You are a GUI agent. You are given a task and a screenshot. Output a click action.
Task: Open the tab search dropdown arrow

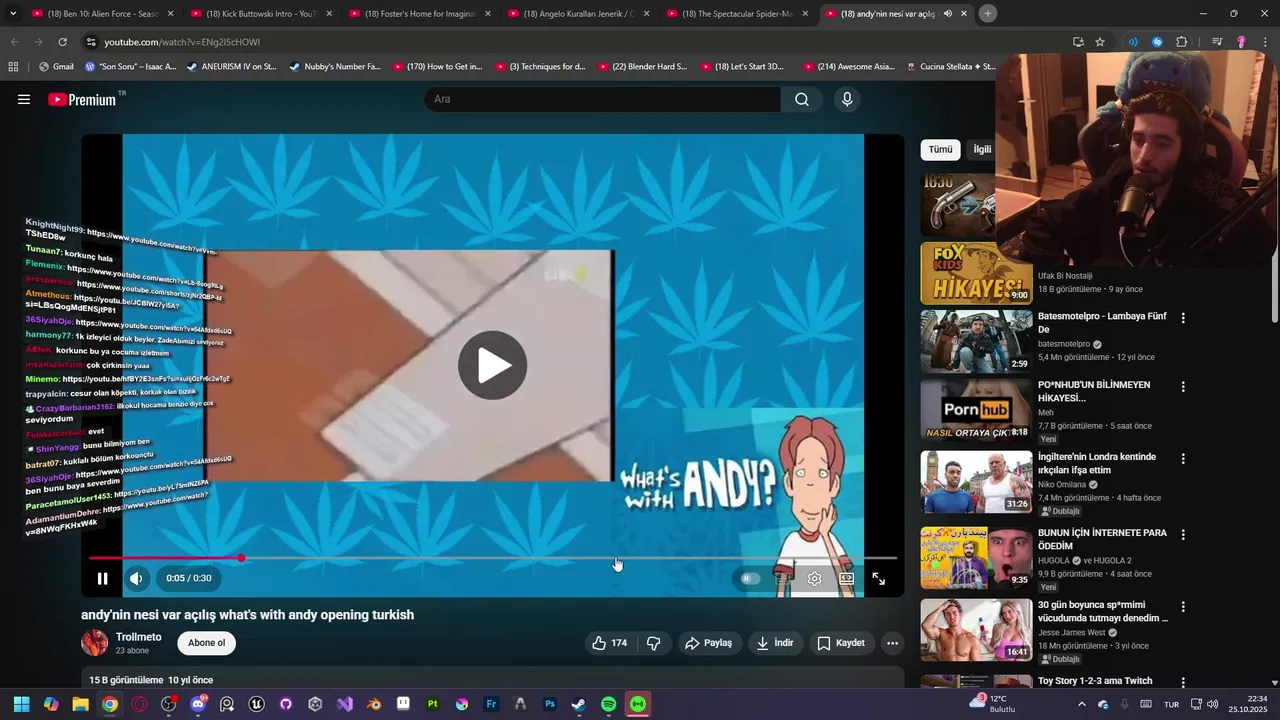coord(13,14)
